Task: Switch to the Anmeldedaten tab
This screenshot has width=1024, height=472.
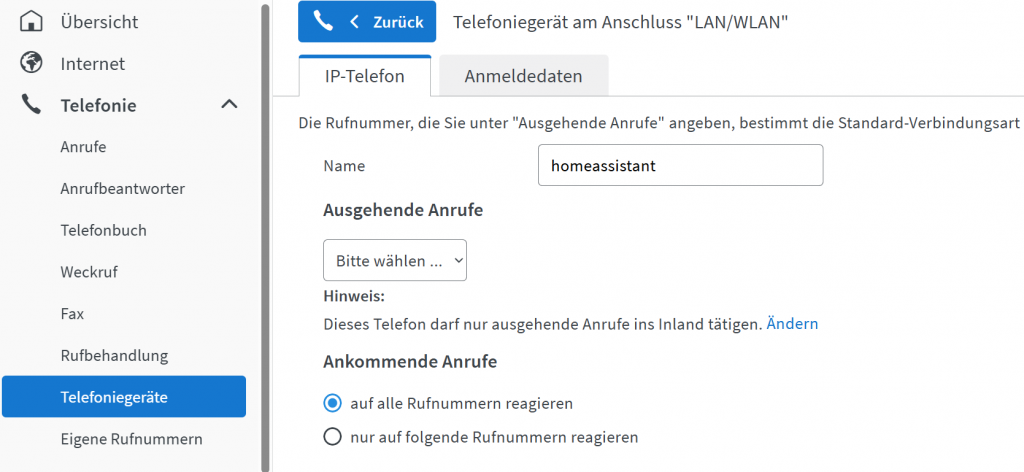Action: click(523, 76)
